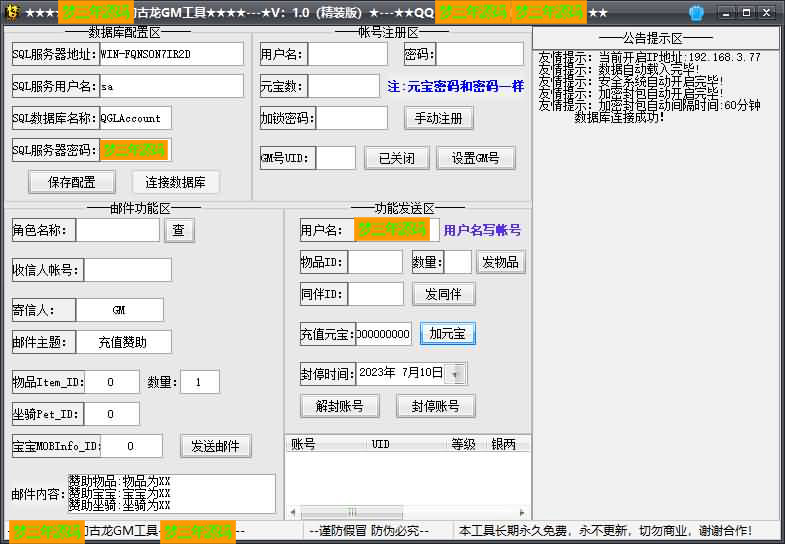Focus the 物品Item_ID field
This screenshot has width=785, height=544.
pos(111,382)
